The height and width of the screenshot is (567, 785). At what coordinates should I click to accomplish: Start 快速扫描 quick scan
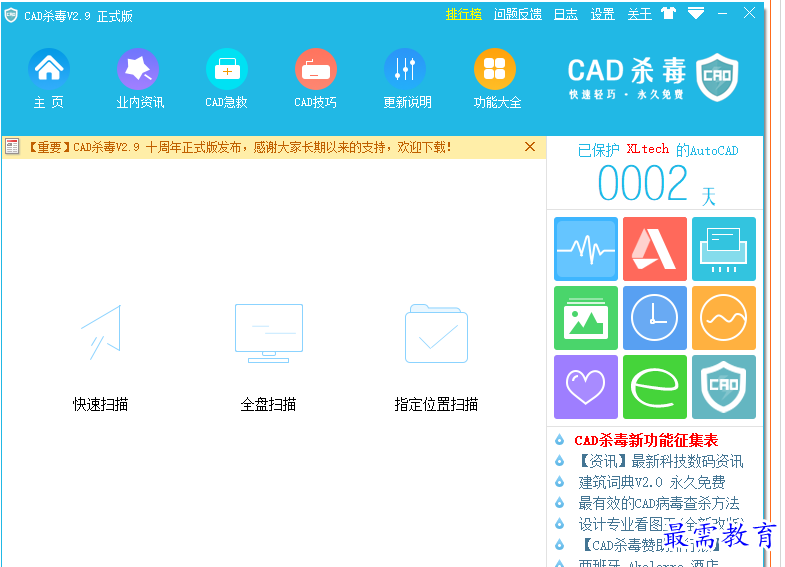point(101,358)
